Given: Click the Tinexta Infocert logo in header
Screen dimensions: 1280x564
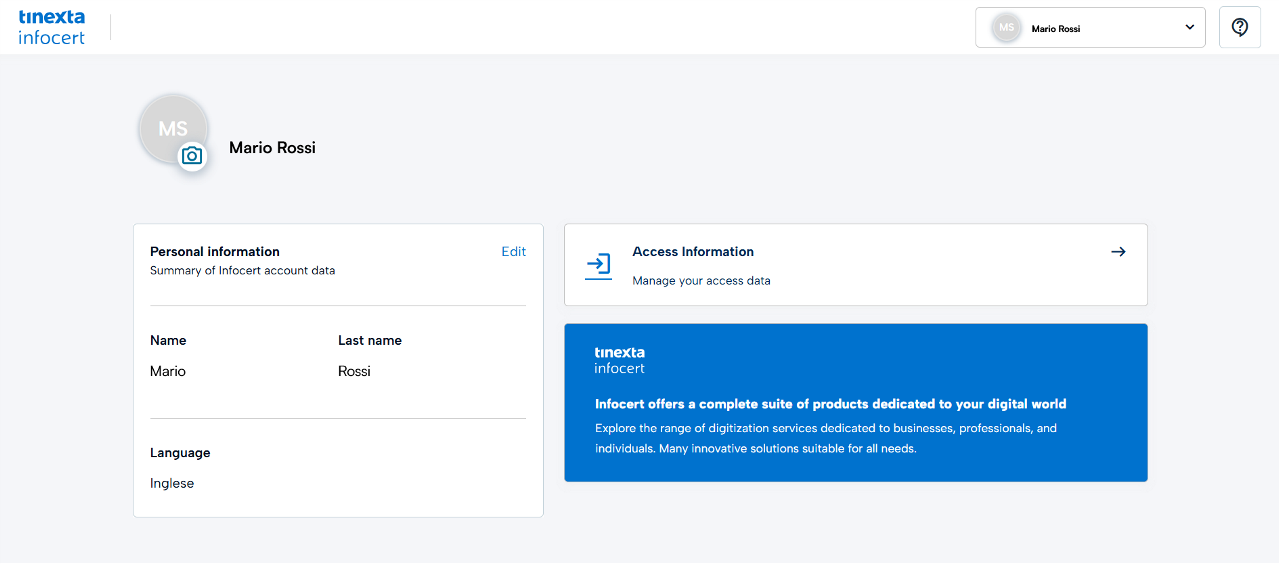Looking at the screenshot, I should coord(52,27).
